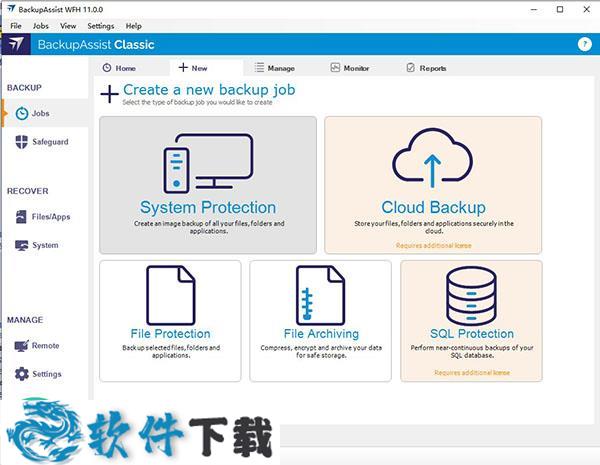Click the title bar BackupAssist app icon
The image size is (600, 465).
point(11,9)
